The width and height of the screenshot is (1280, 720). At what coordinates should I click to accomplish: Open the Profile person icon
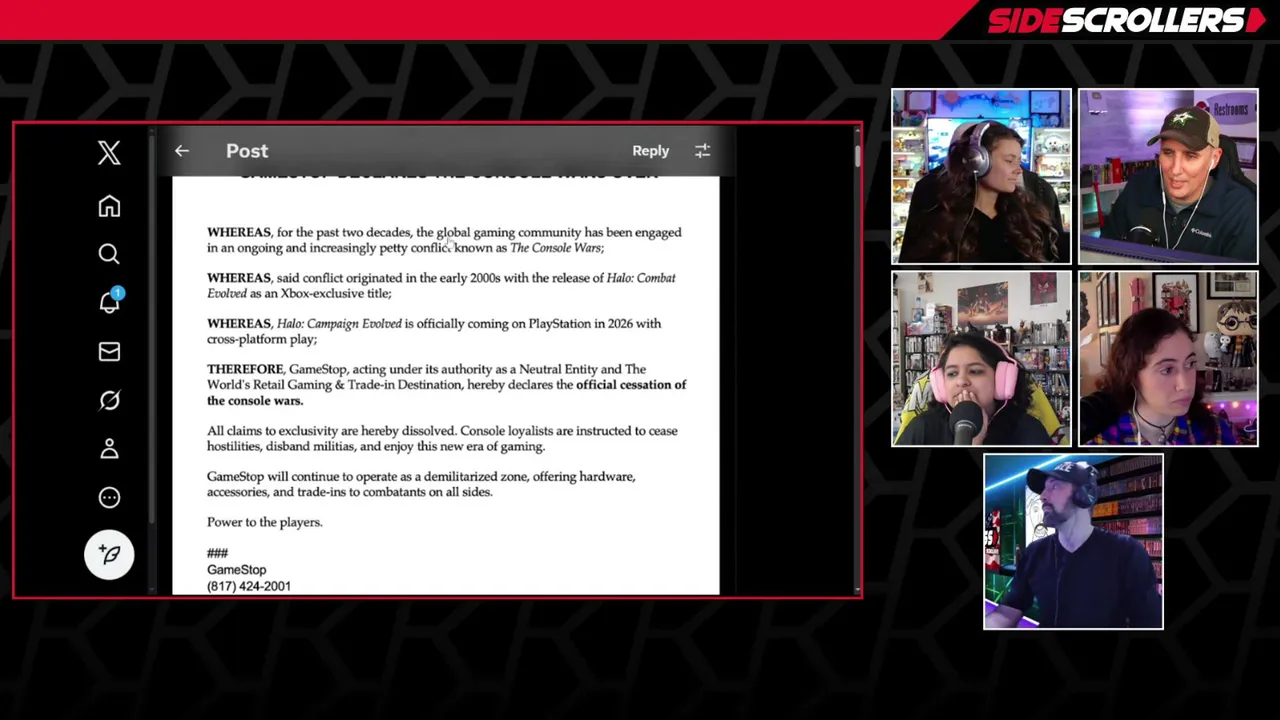click(109, 449)
